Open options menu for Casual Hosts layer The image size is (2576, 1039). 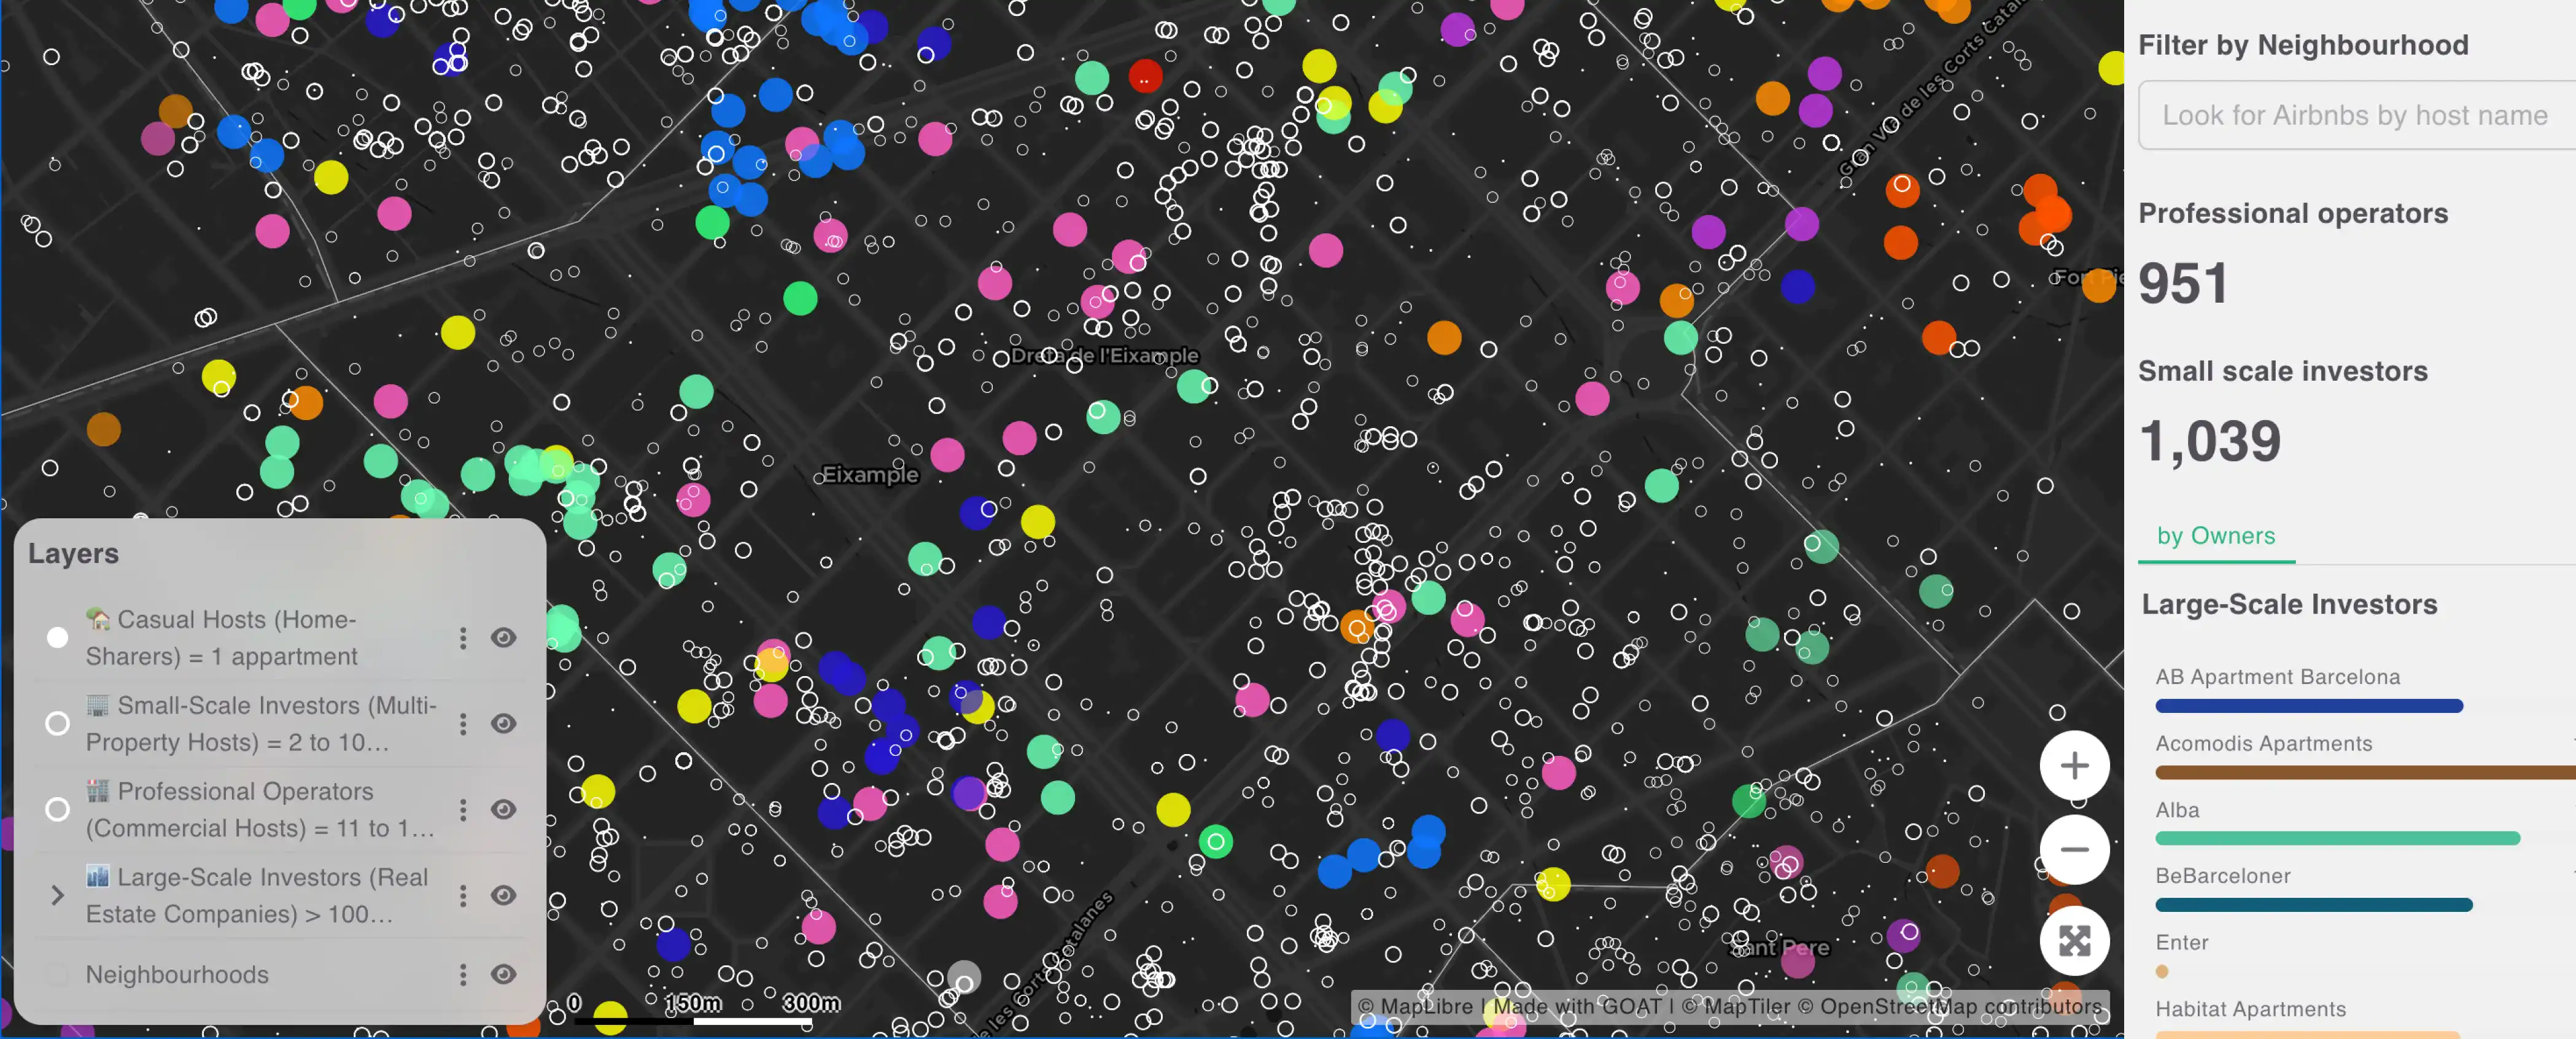(x=462, y=638)
